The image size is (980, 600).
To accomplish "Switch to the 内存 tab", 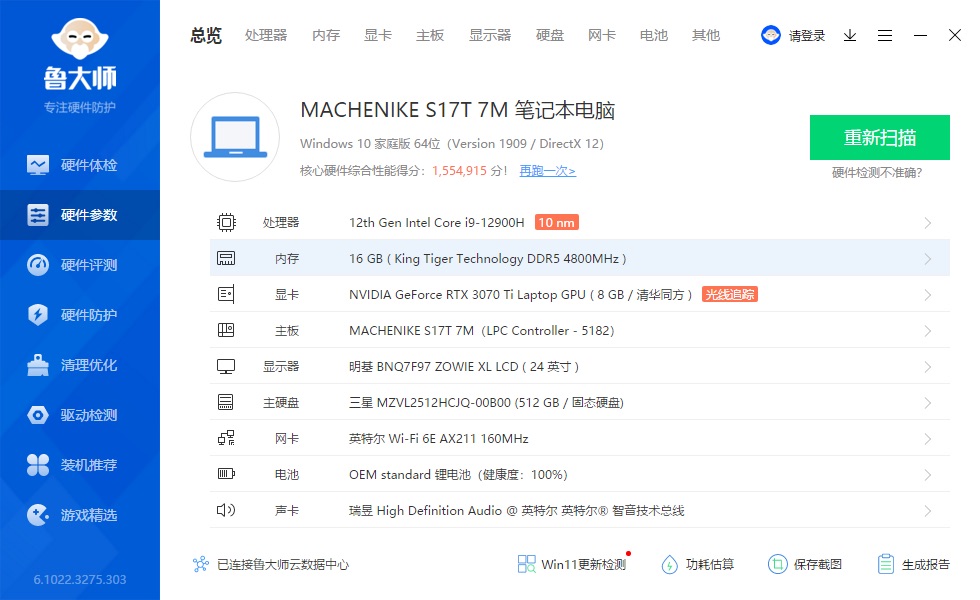I will 326,36.
